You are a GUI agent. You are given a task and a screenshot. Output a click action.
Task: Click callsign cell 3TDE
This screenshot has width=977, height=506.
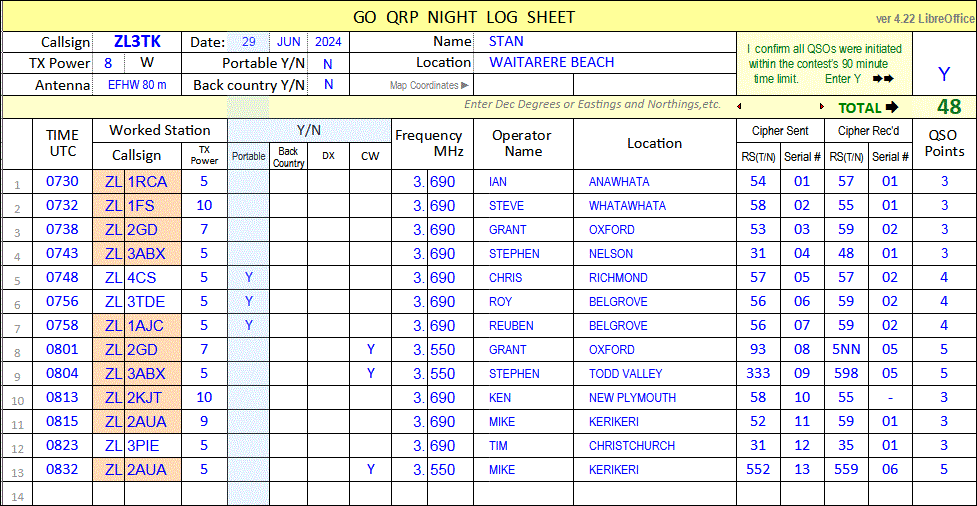pos(153,302)
